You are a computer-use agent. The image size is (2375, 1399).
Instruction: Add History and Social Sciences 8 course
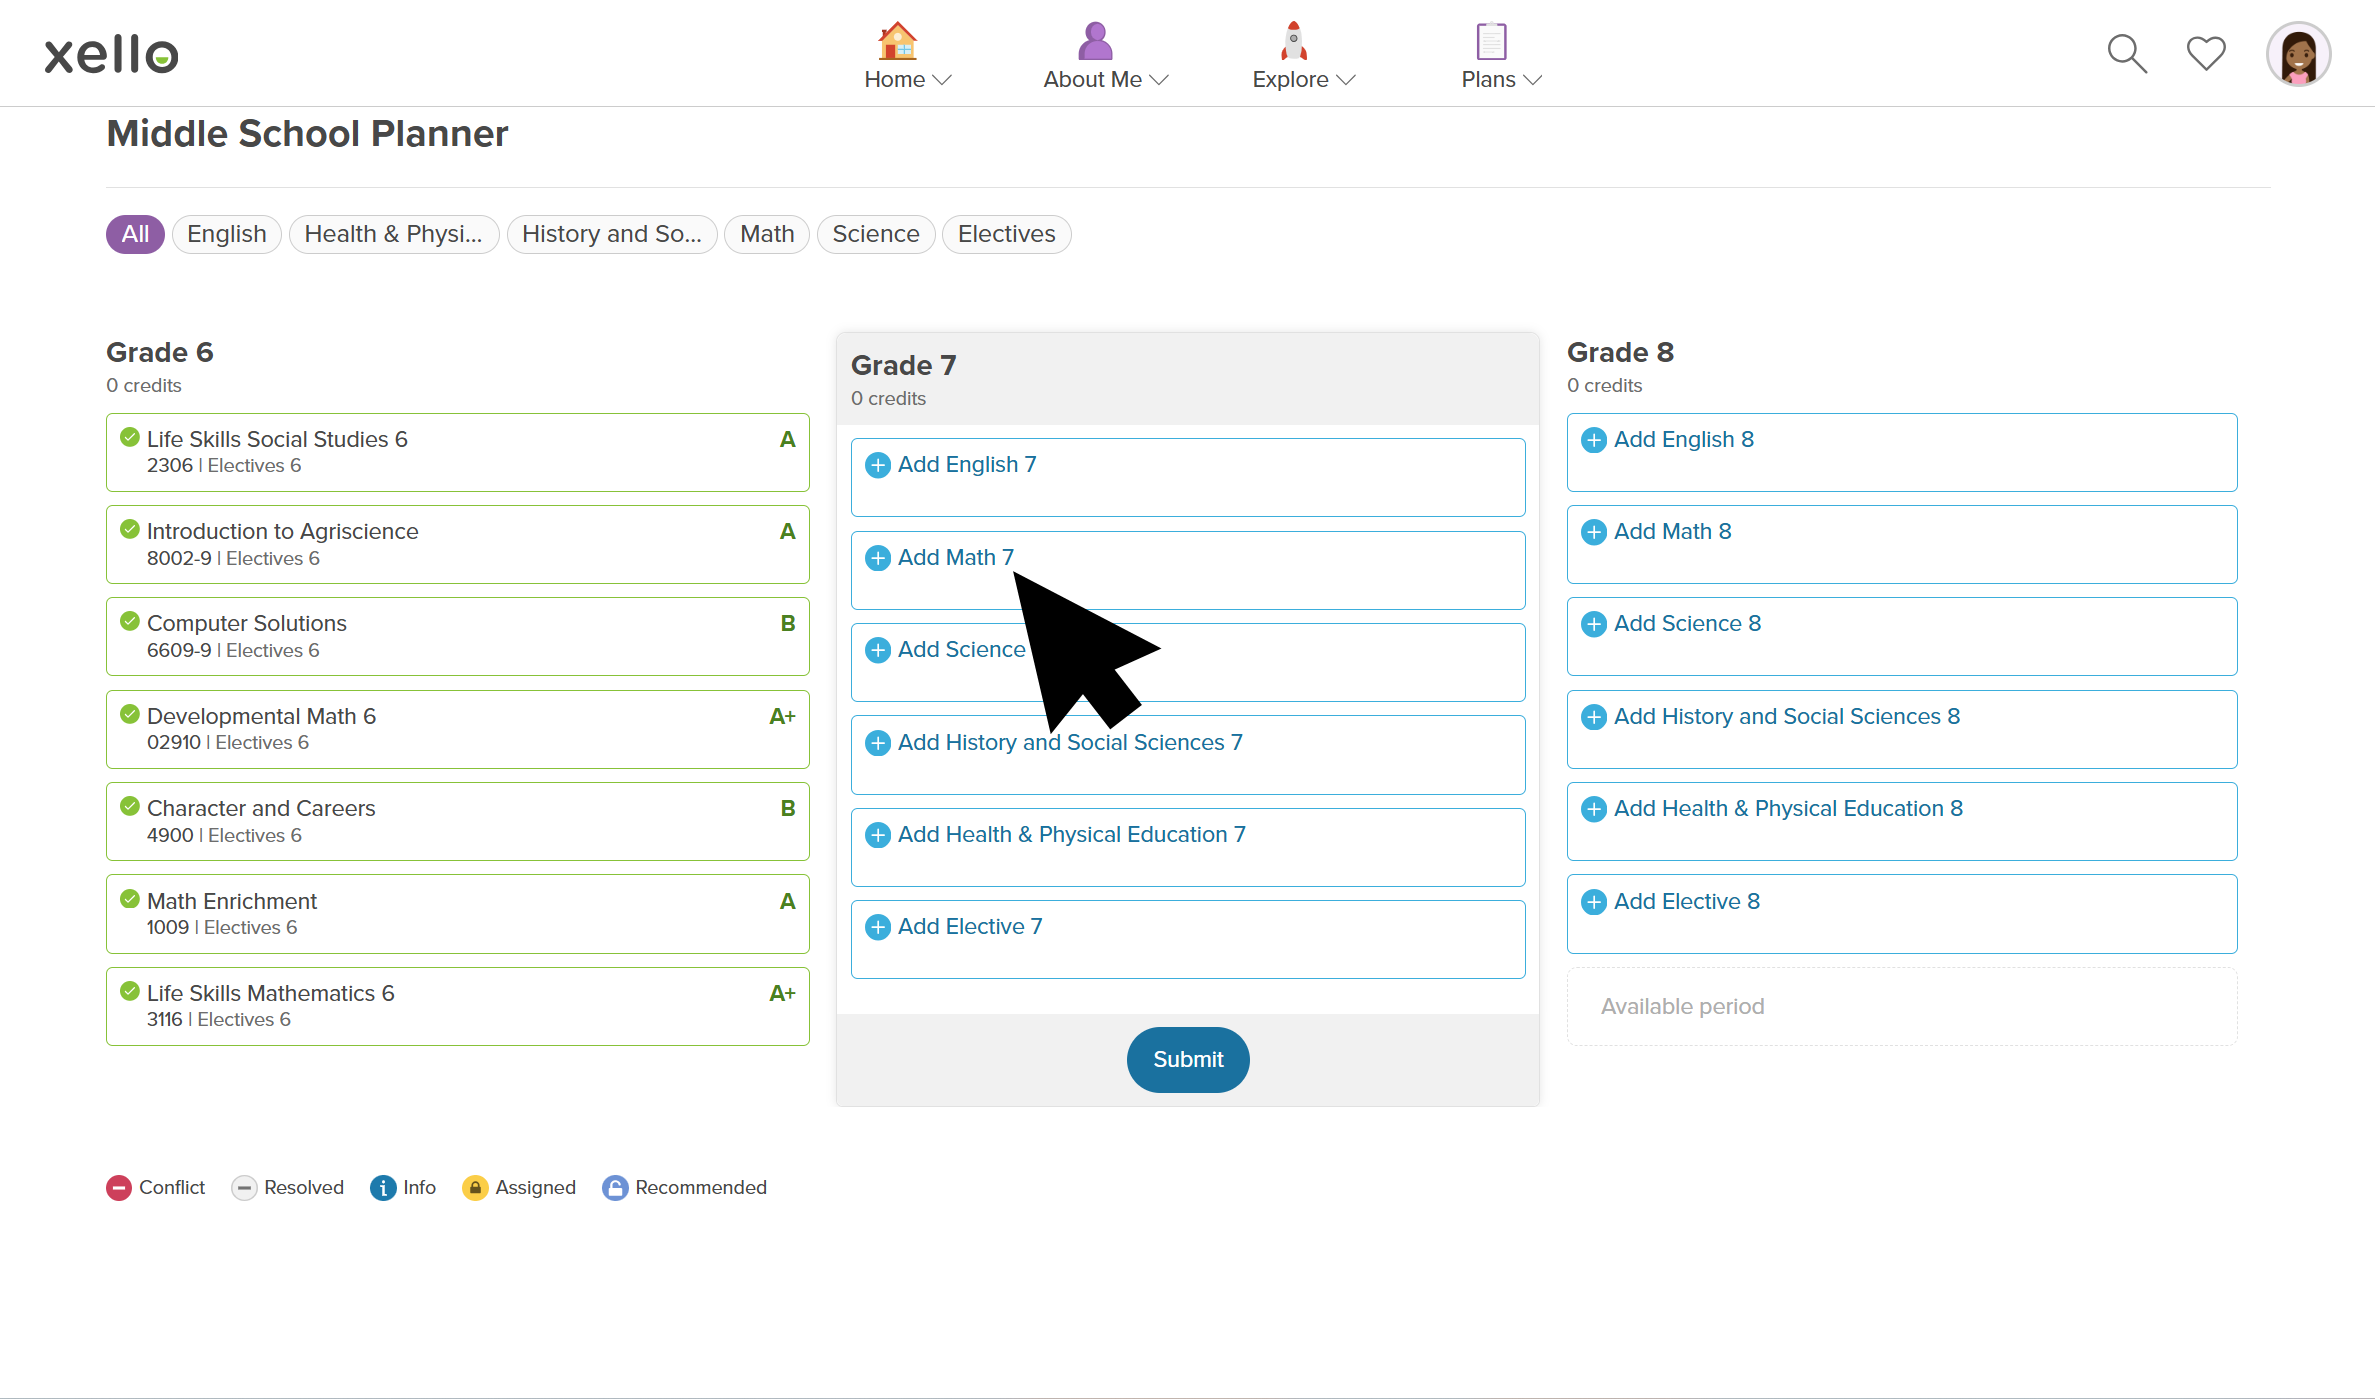[x=1902, y=729]
